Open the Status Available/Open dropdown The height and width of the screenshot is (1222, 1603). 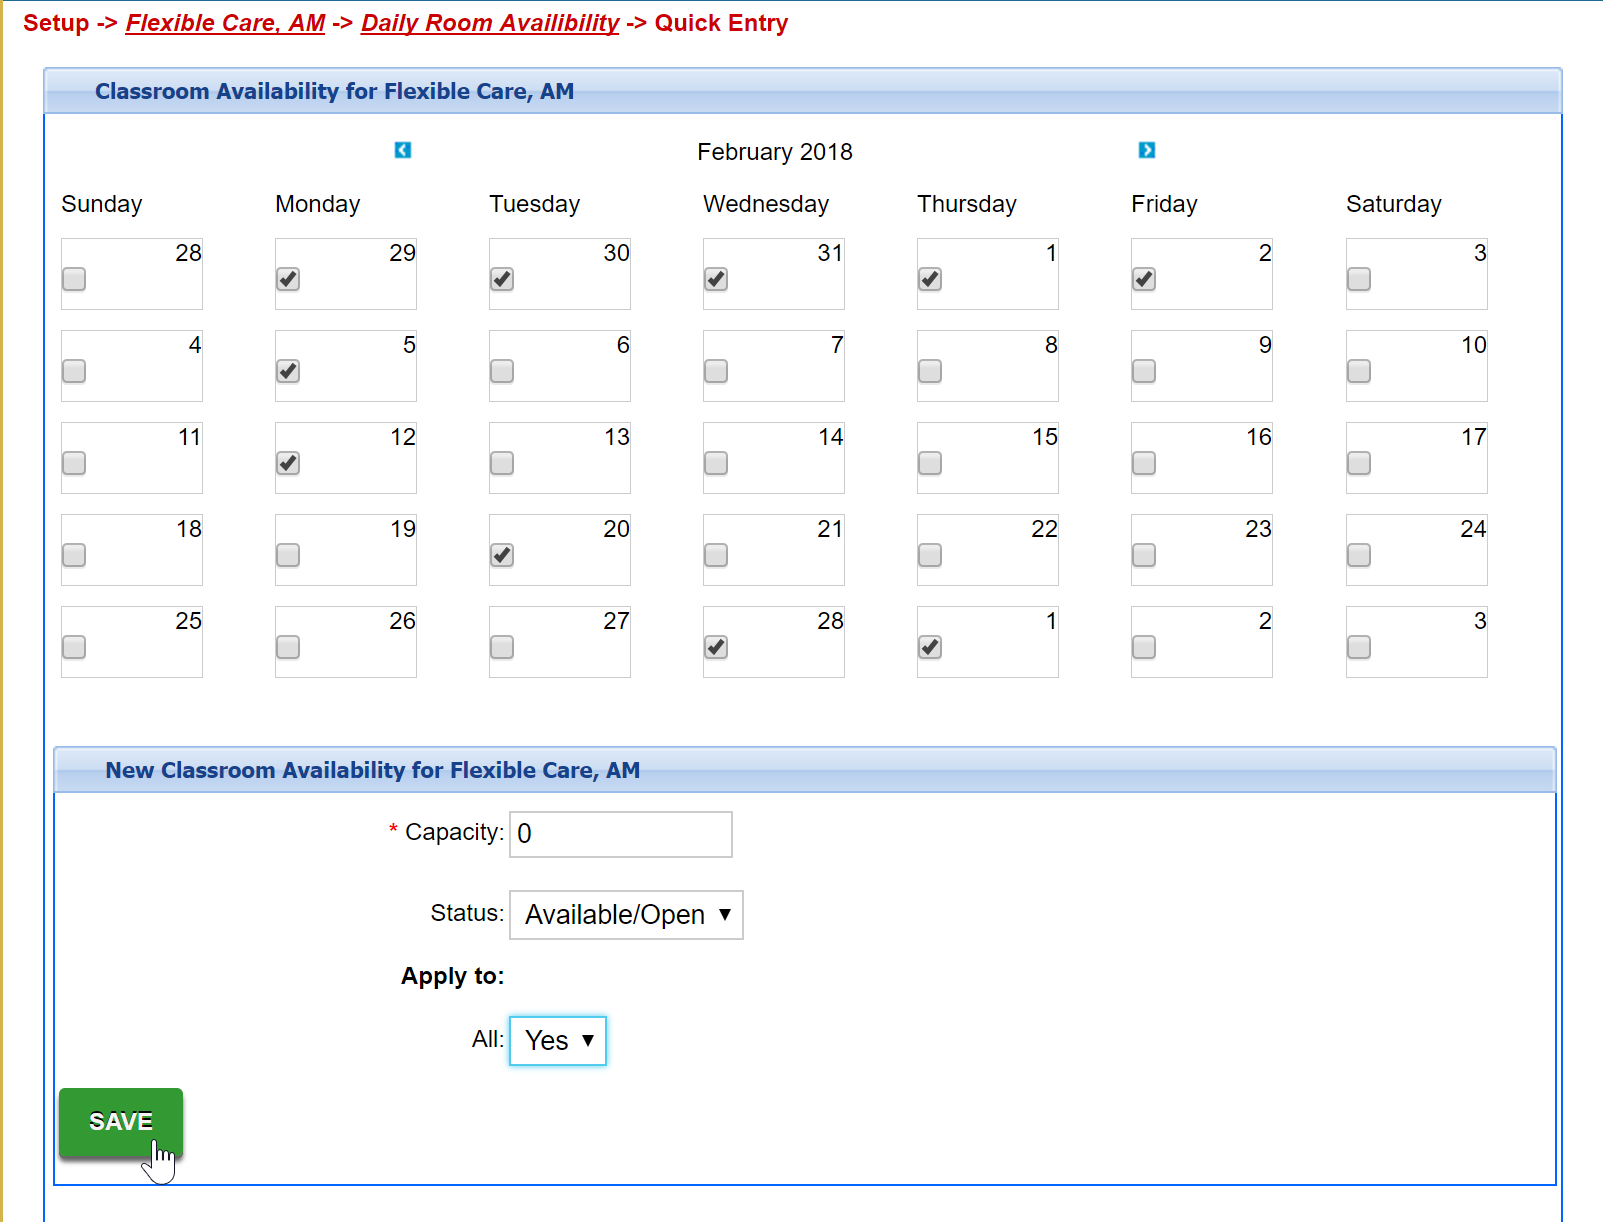tap(626, 915)
